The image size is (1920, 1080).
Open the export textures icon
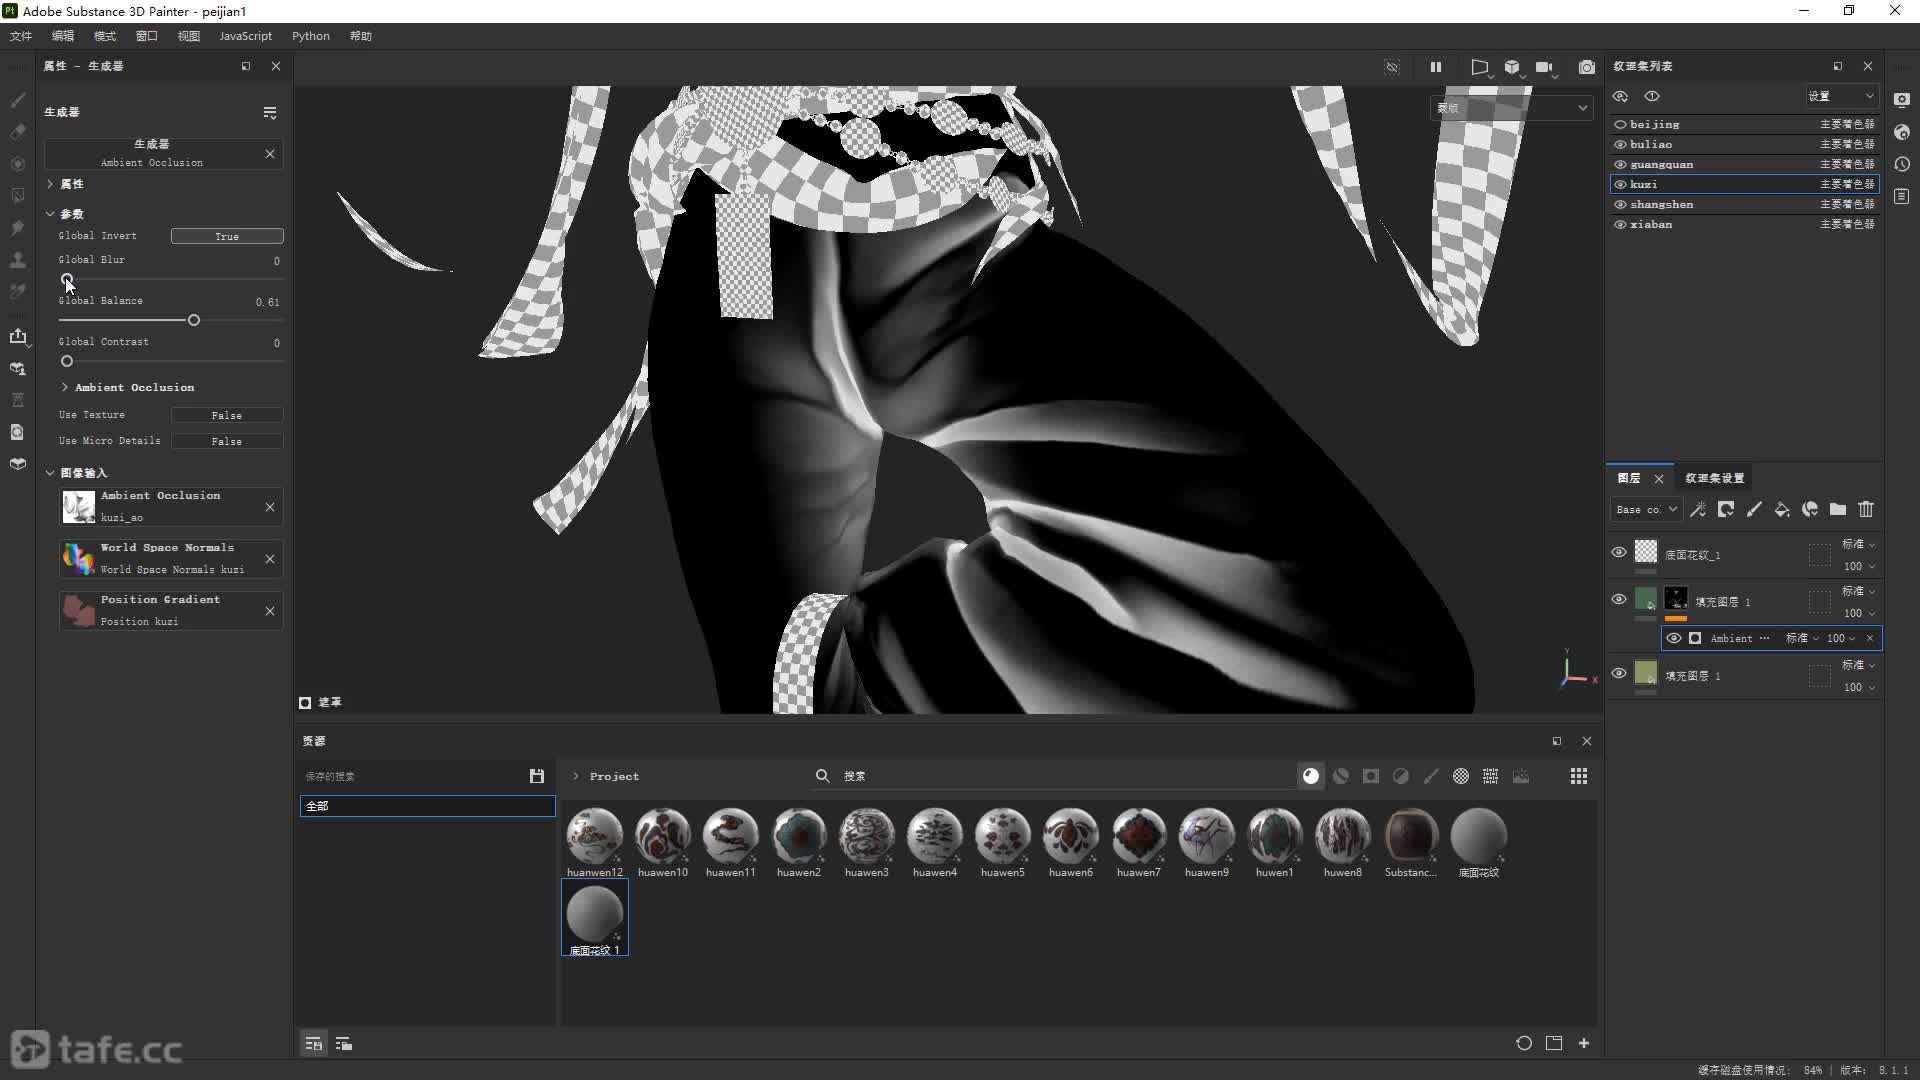pos(18,336)
